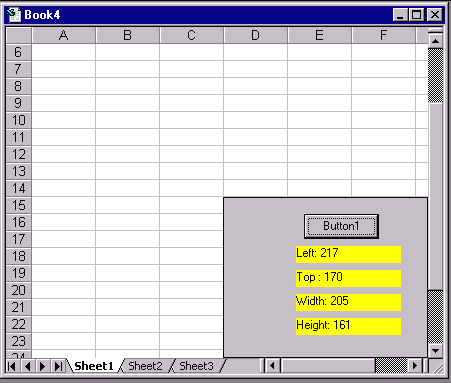
Task: Click next sheet tab arrow
Action: 42,366
